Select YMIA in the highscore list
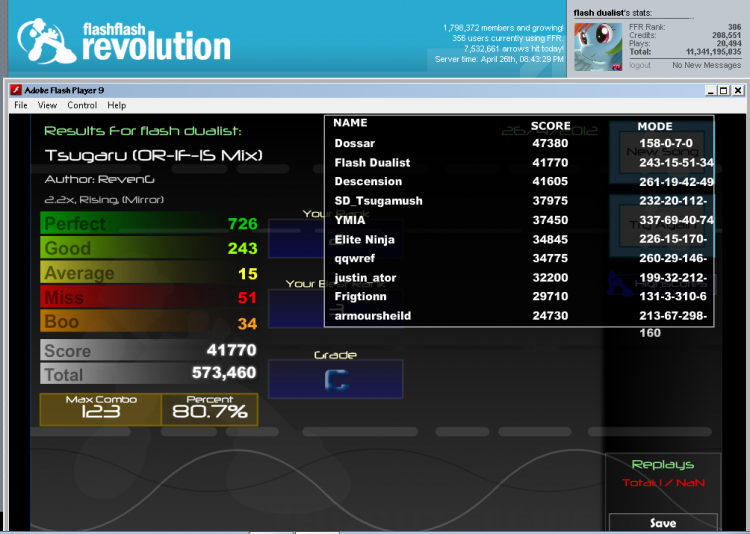Viewport: 750px width, 534px height. (350, 220)
